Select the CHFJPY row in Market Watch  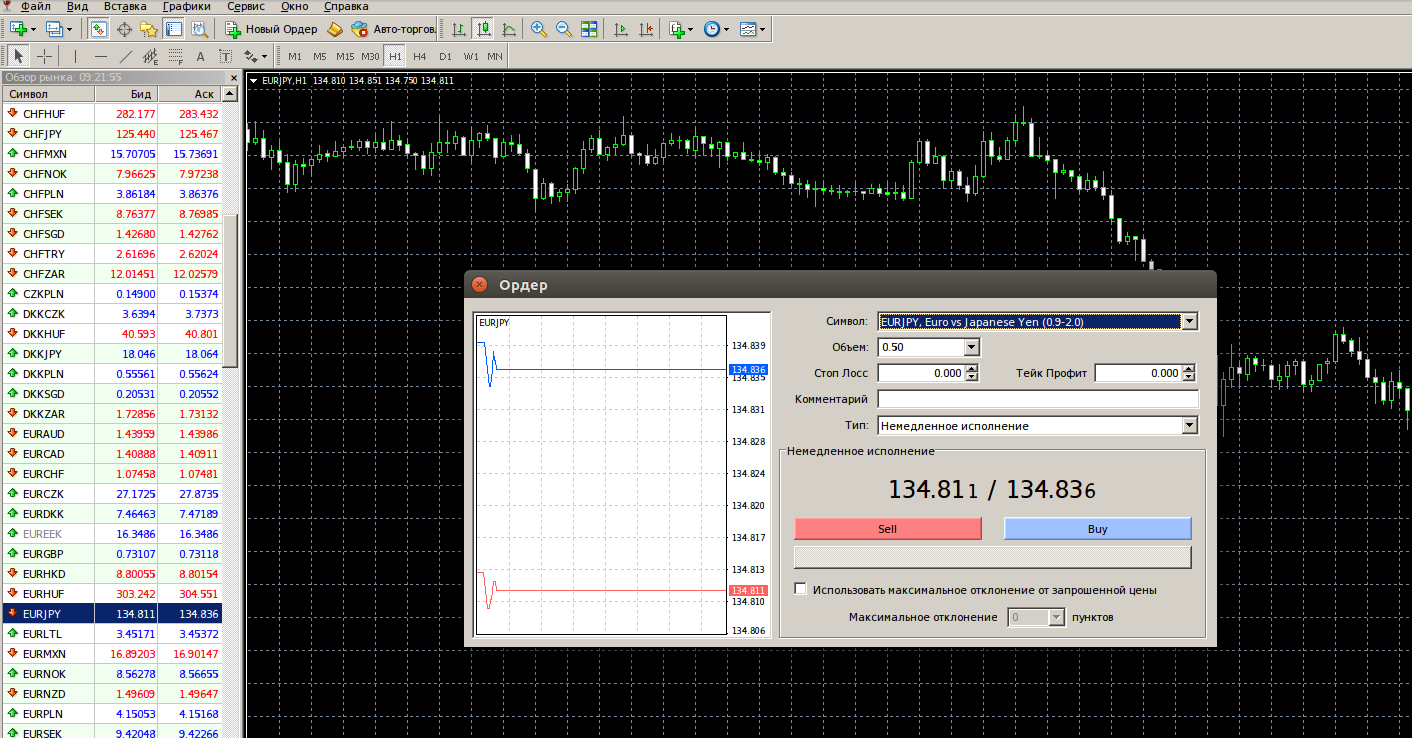tap(112, 134)
